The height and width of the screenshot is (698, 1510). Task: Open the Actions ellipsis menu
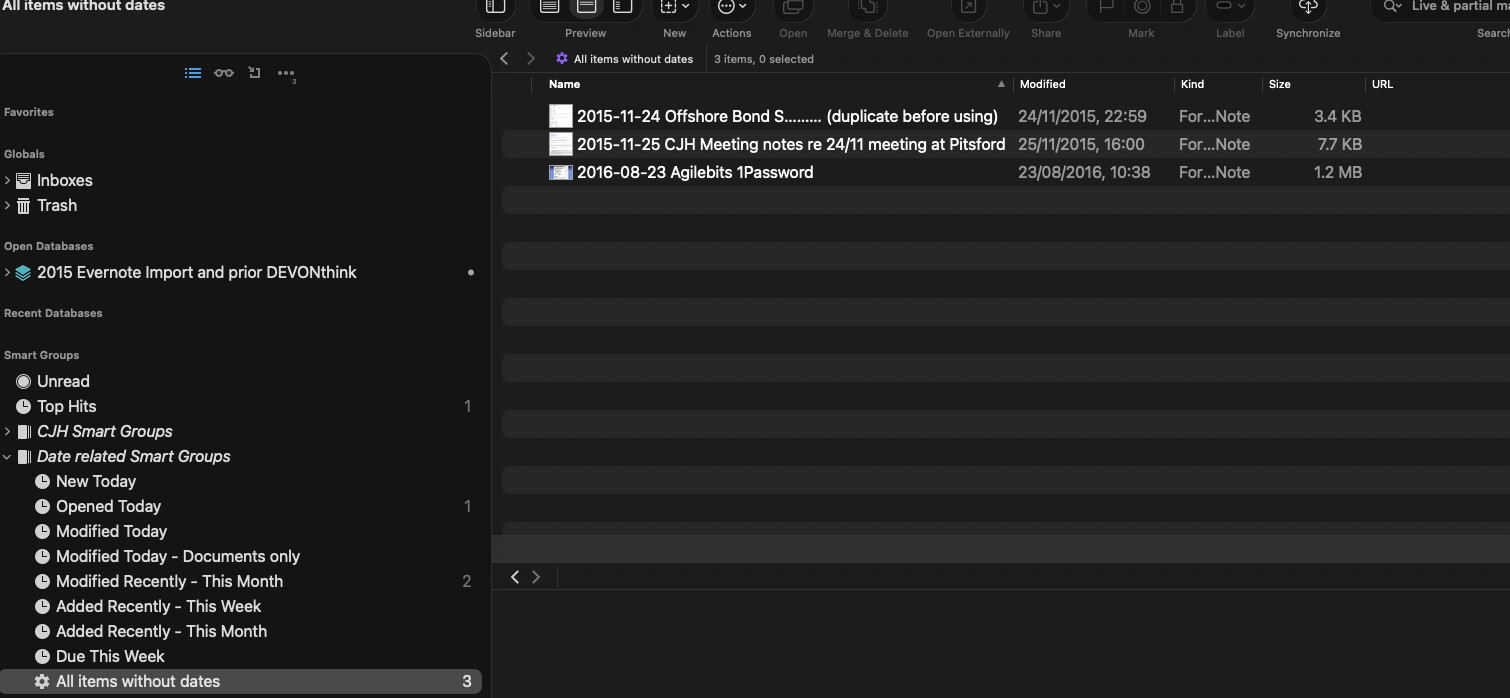(731, 8)
